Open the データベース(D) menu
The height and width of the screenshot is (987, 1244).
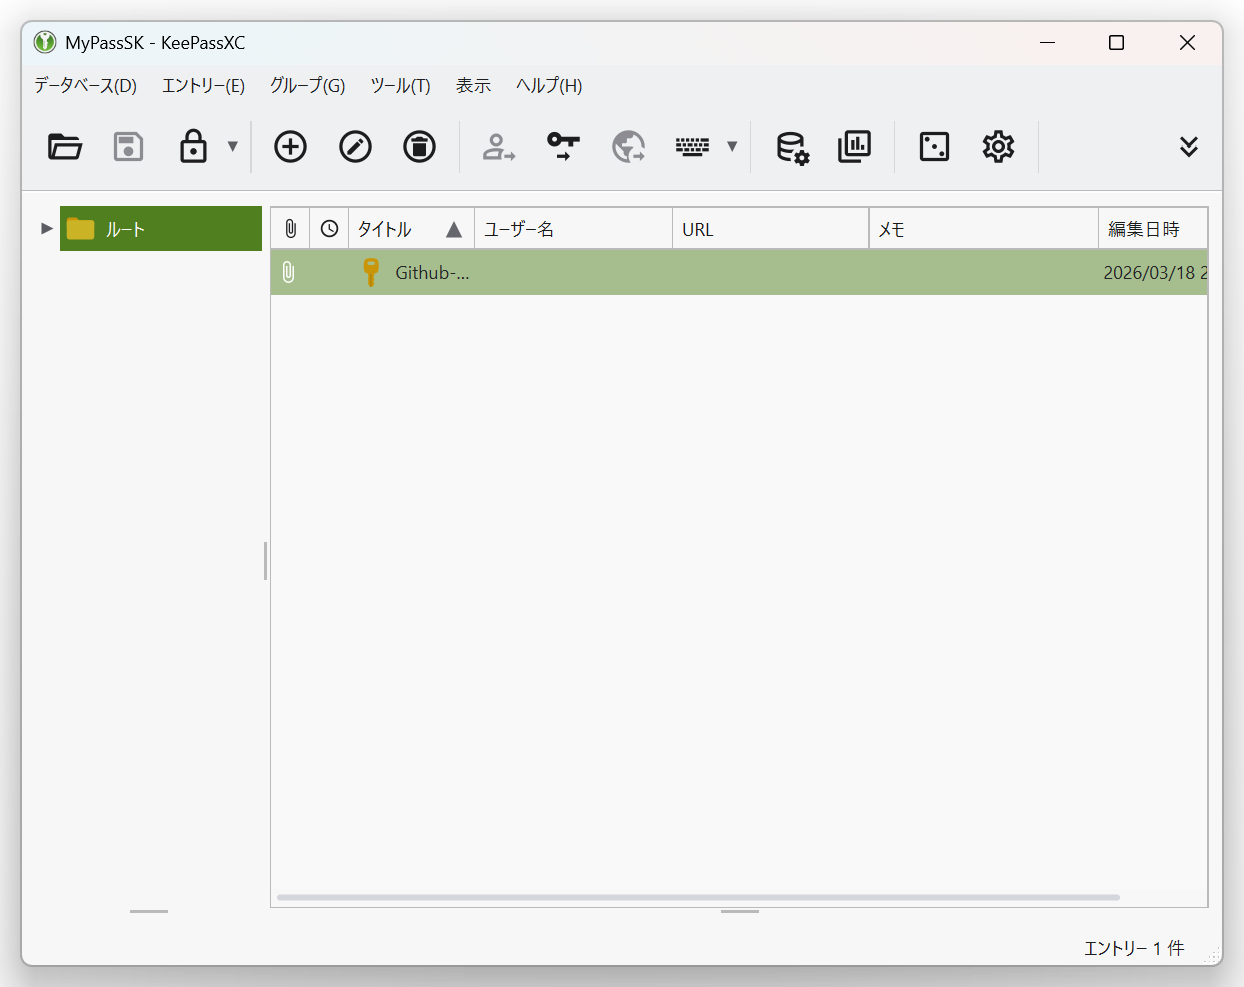click(x=85, y=86)
